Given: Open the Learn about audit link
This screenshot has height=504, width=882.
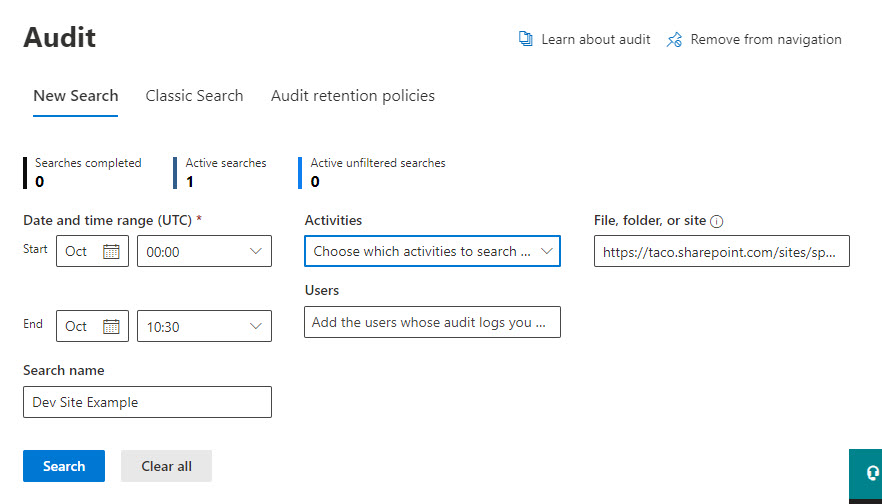Looking at the screenshot, I should tap(596, 39).
